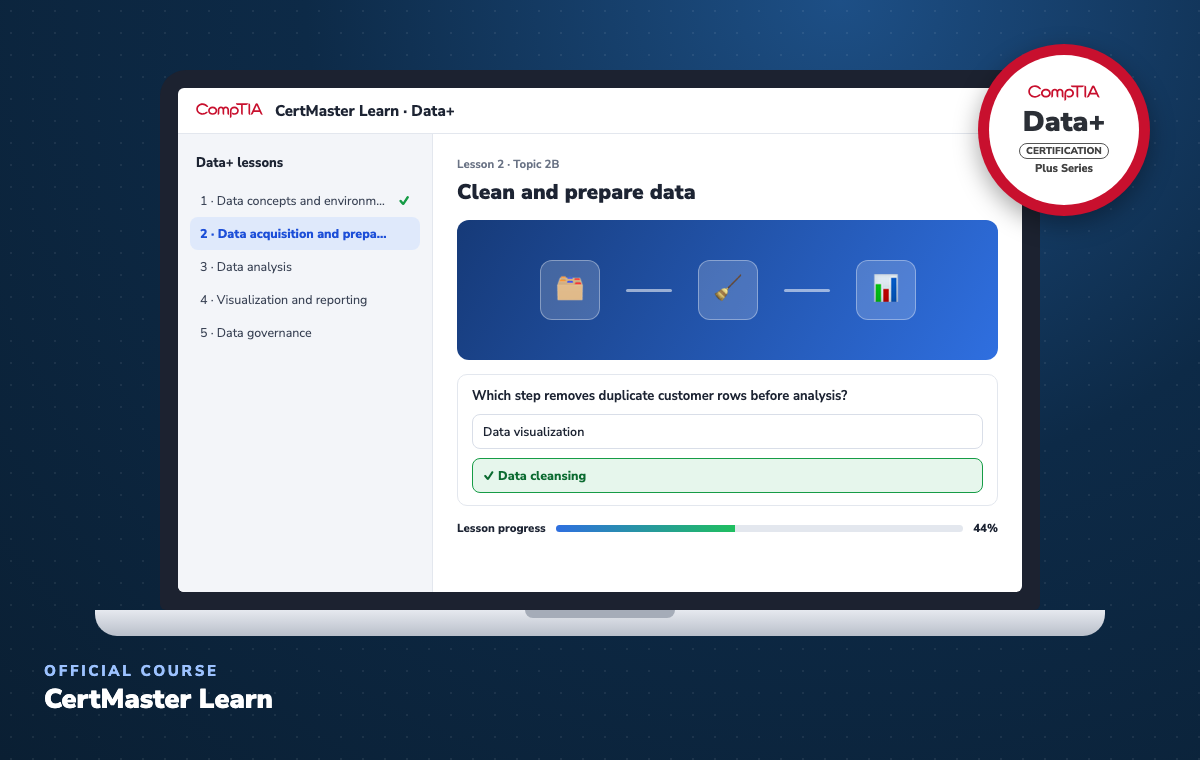
Task: Open lesson 1 Data concepts and environments
Action: click(x=305, y=201)
